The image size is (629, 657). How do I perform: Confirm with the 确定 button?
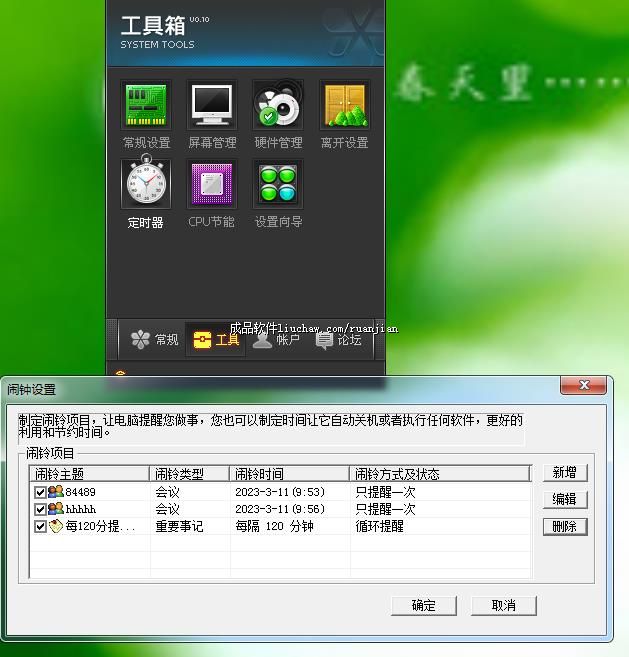point(424,605)
